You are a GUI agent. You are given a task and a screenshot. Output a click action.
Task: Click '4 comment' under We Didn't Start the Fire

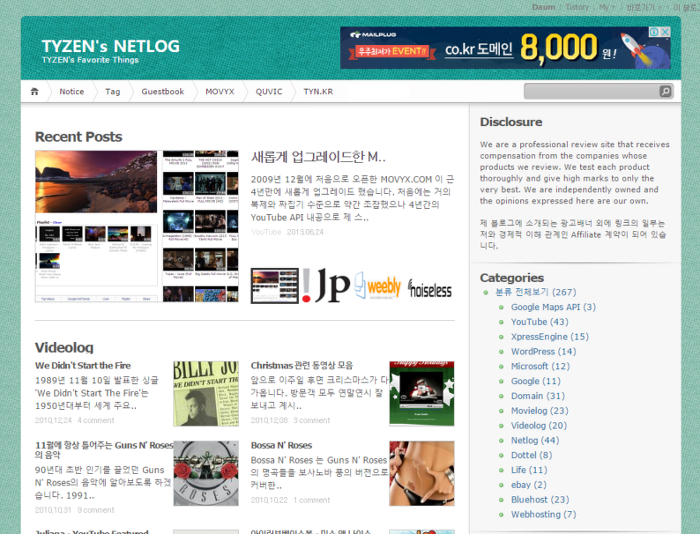96,420
